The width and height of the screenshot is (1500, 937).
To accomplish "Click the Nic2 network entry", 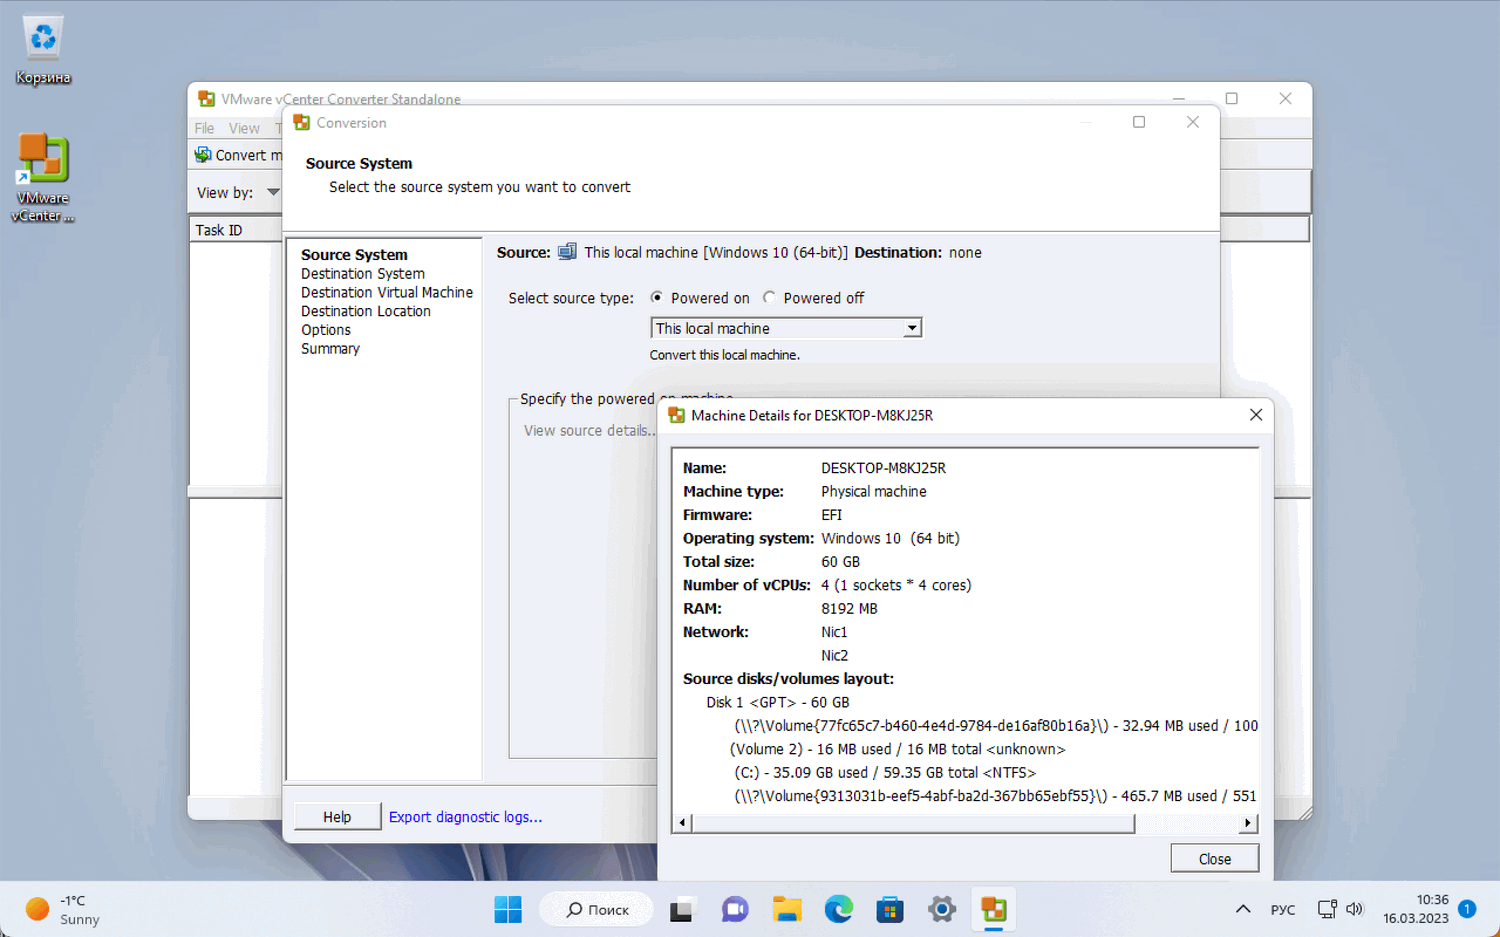I will click(x=835, y=656).
